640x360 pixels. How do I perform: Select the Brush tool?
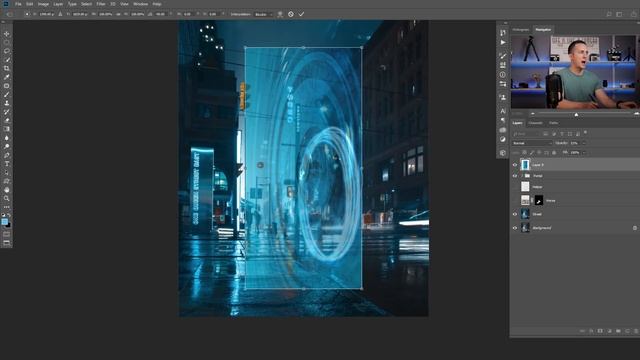(x=7, y=94)
